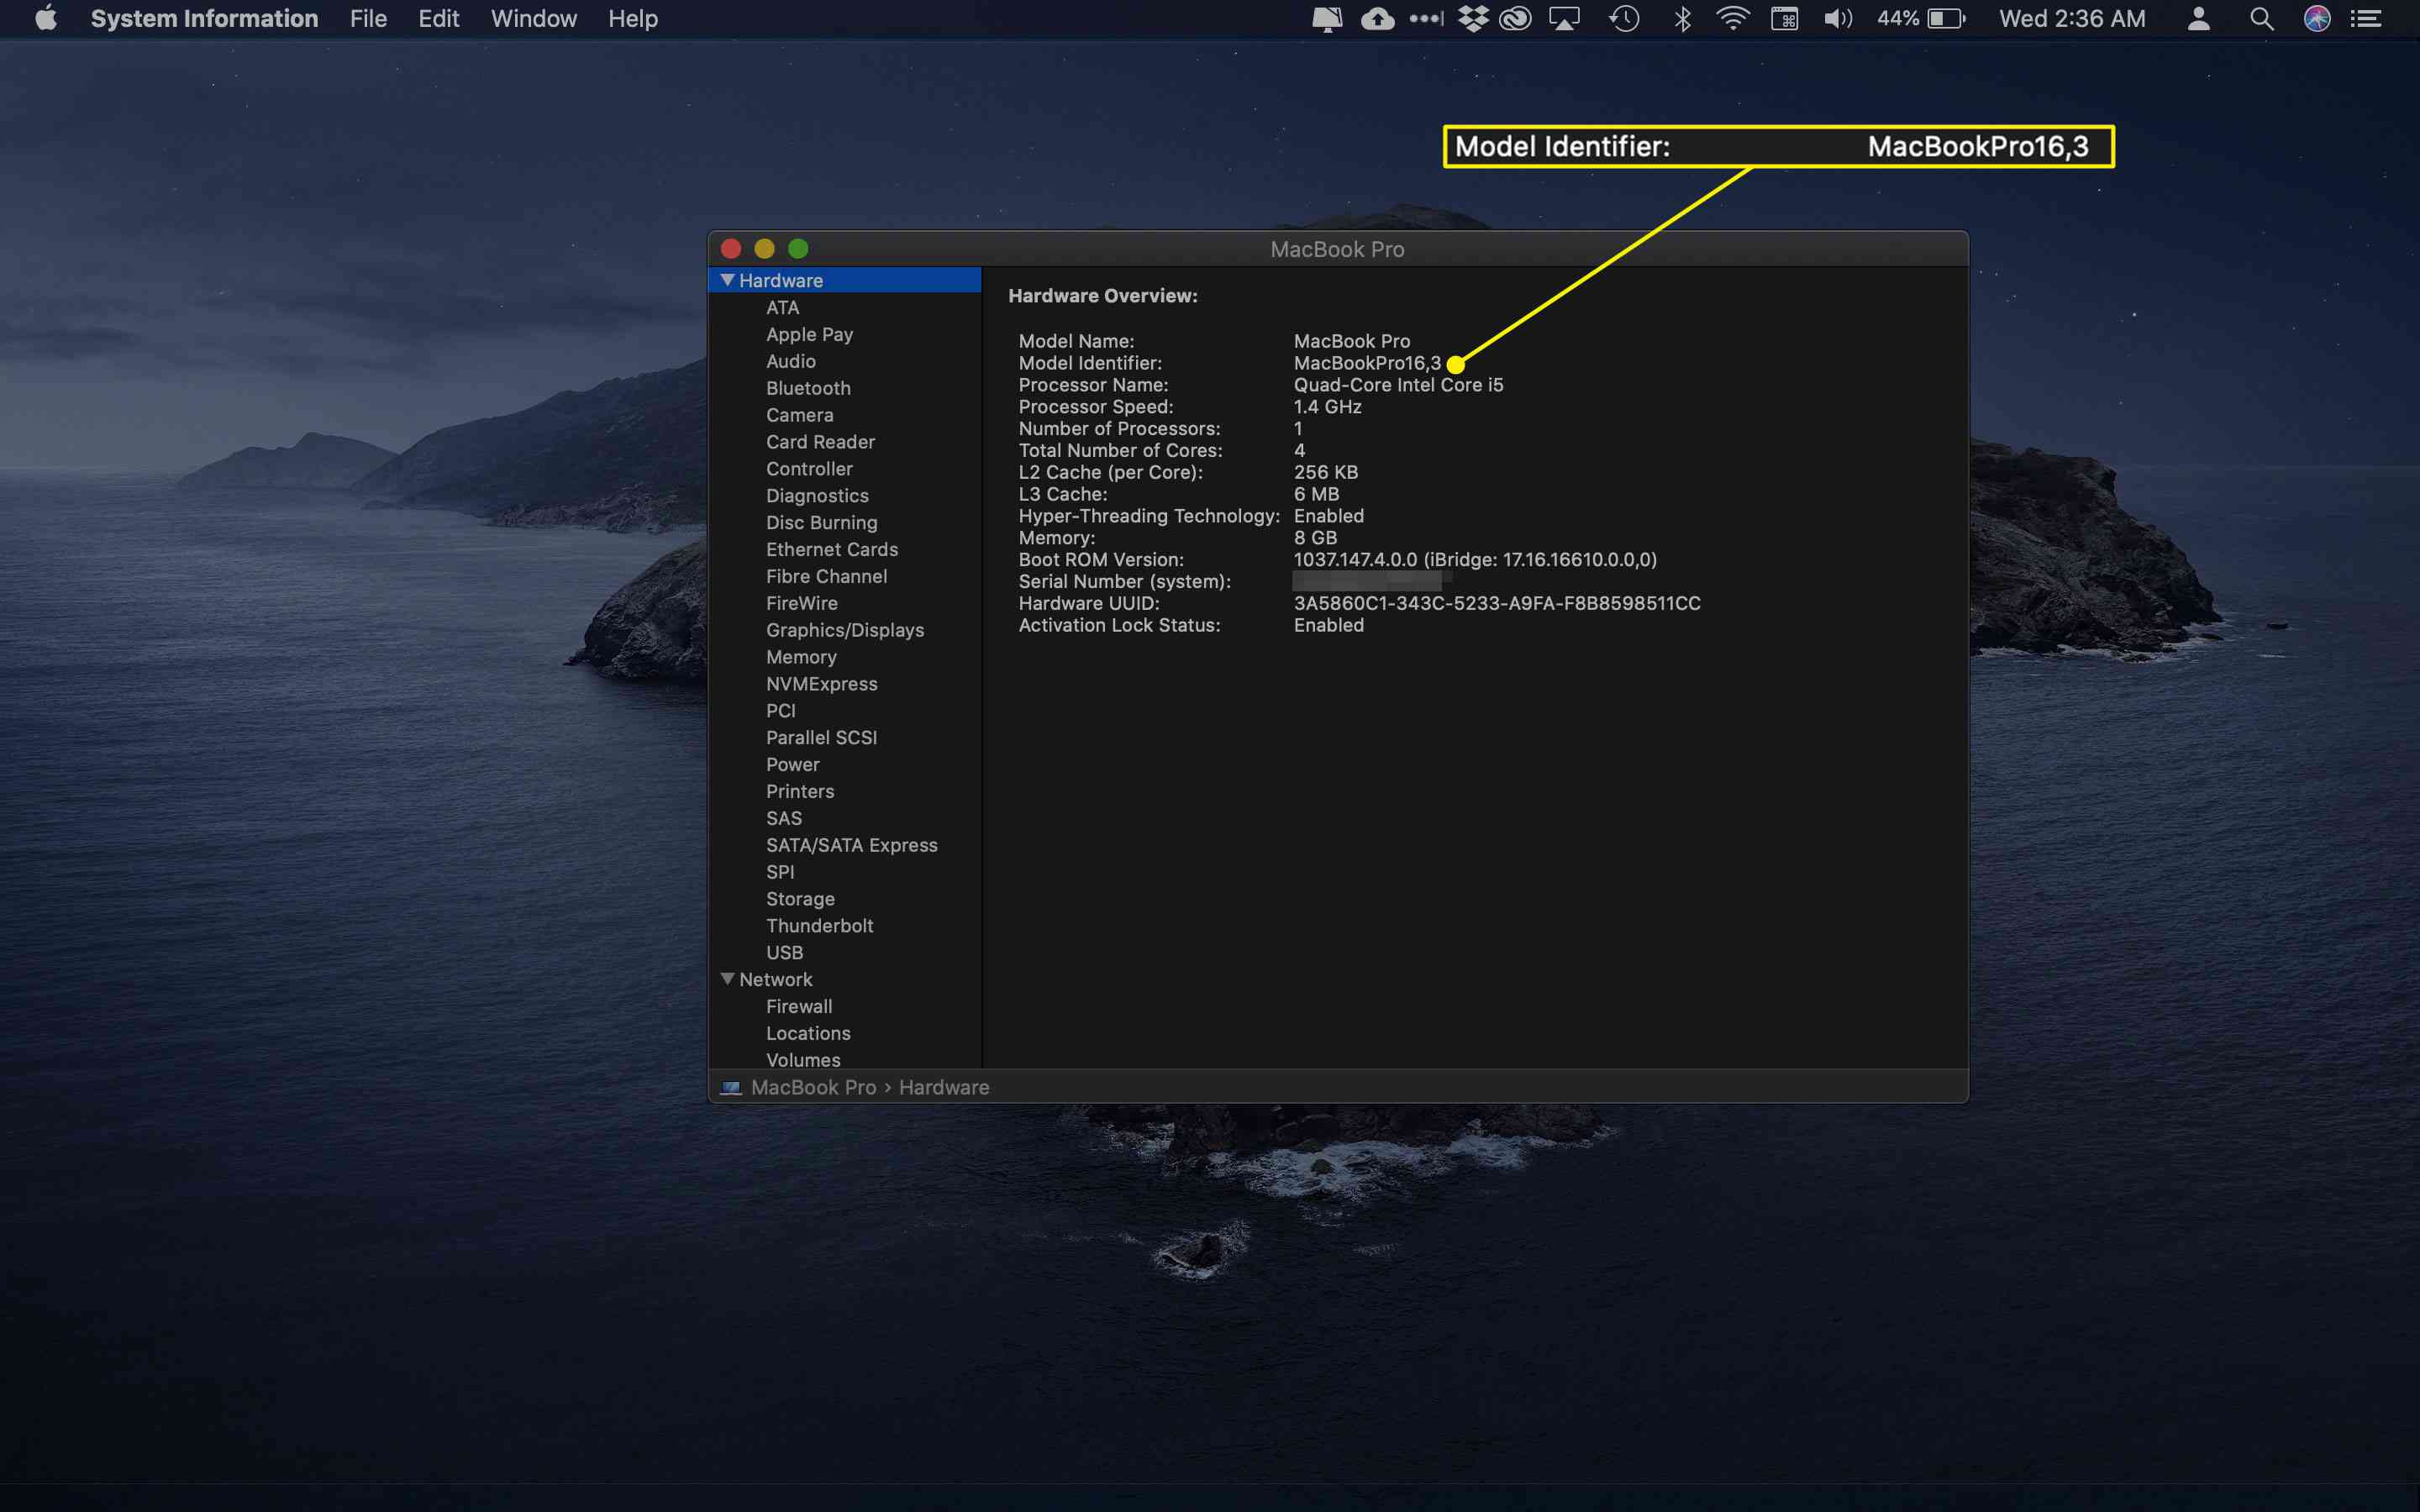
Task: Click the cloud upload menu bar icon
Action: [x=1378, y=19]
